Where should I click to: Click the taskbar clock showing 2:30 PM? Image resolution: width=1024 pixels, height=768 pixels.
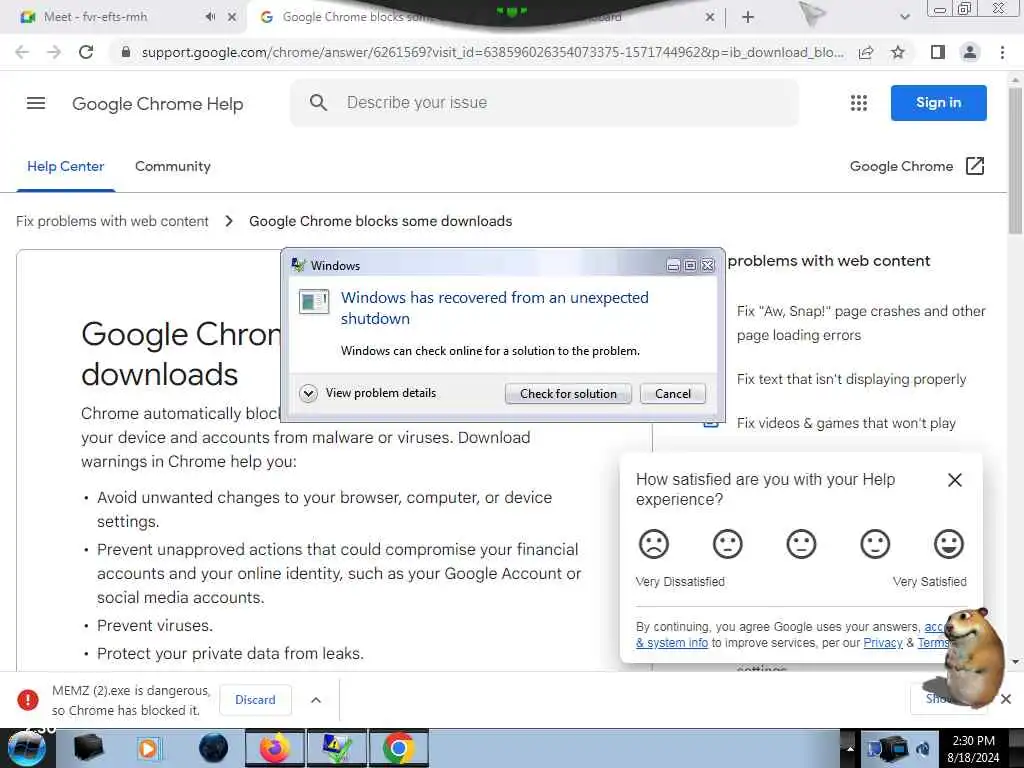pyautogui.click(x=974, y=749)
